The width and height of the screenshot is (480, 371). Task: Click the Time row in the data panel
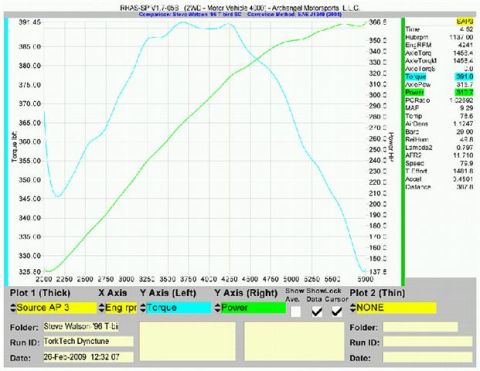click(x=439, y=29)
